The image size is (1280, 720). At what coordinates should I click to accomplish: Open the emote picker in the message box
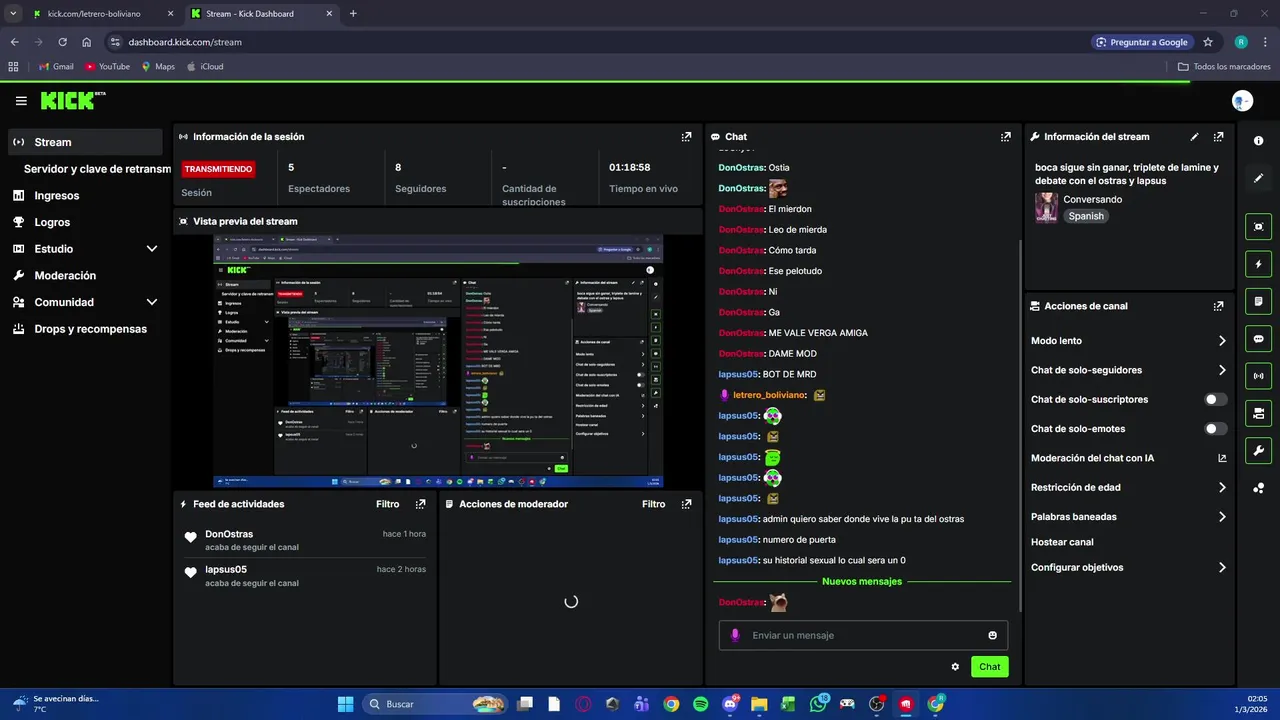click(x=992, y=635)
